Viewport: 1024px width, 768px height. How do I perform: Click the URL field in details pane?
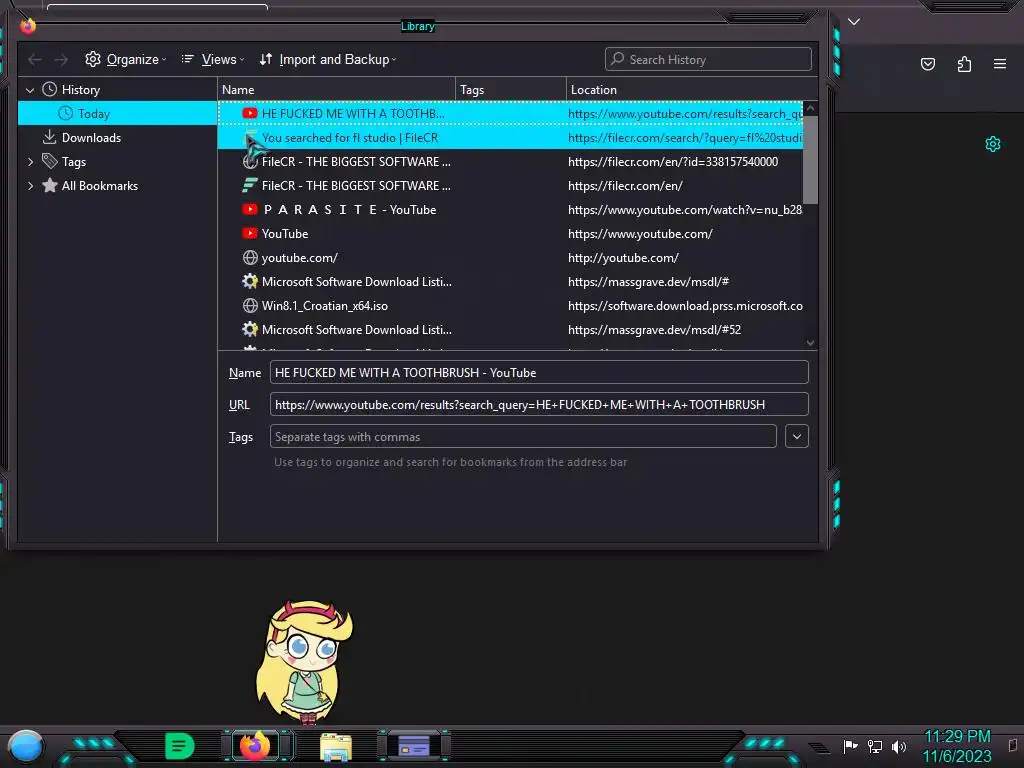point(539,404)
